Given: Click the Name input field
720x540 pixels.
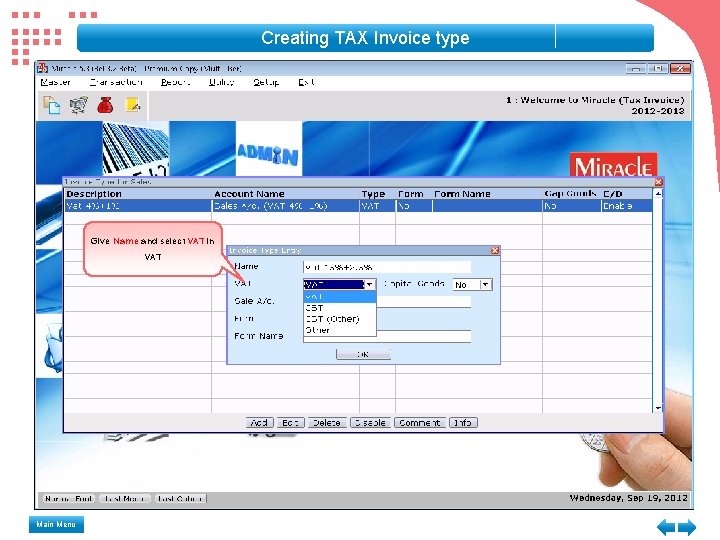Looking at the screenshot, I should pos(387,267).
